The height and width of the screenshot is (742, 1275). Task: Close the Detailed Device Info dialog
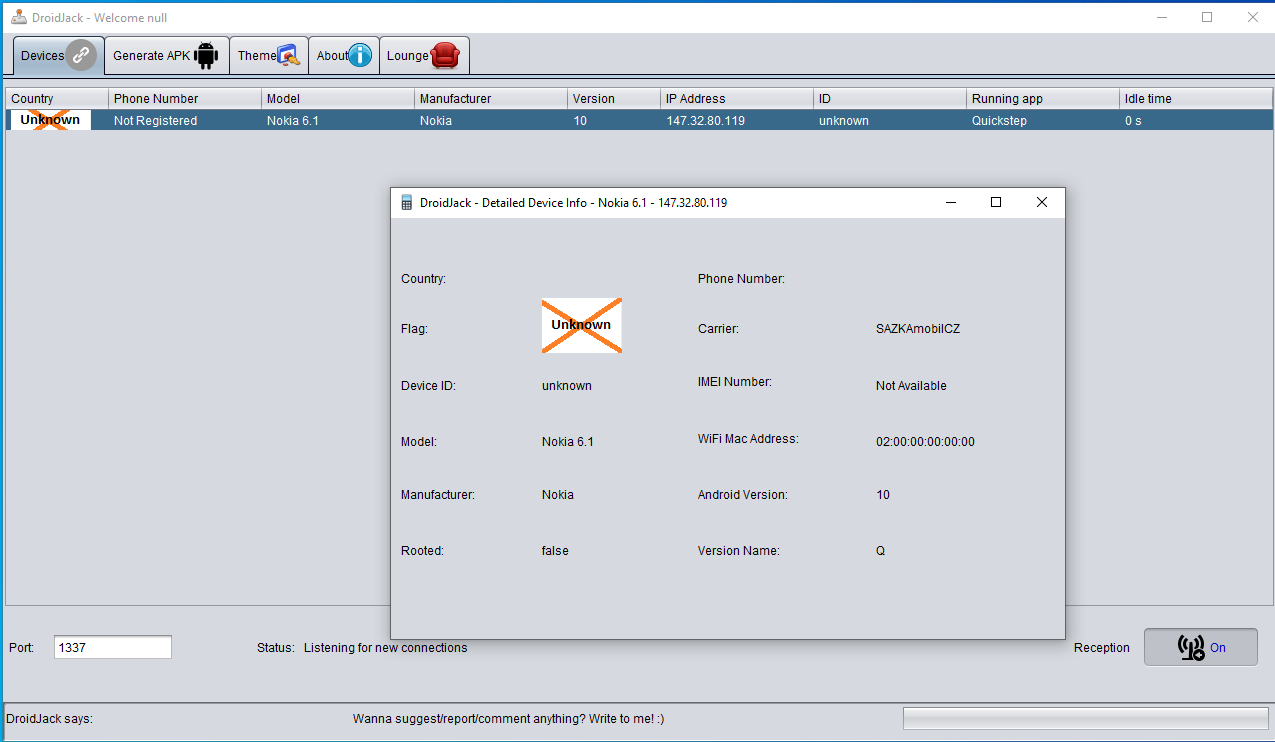pyautogui.click(x=1042, y=202)
